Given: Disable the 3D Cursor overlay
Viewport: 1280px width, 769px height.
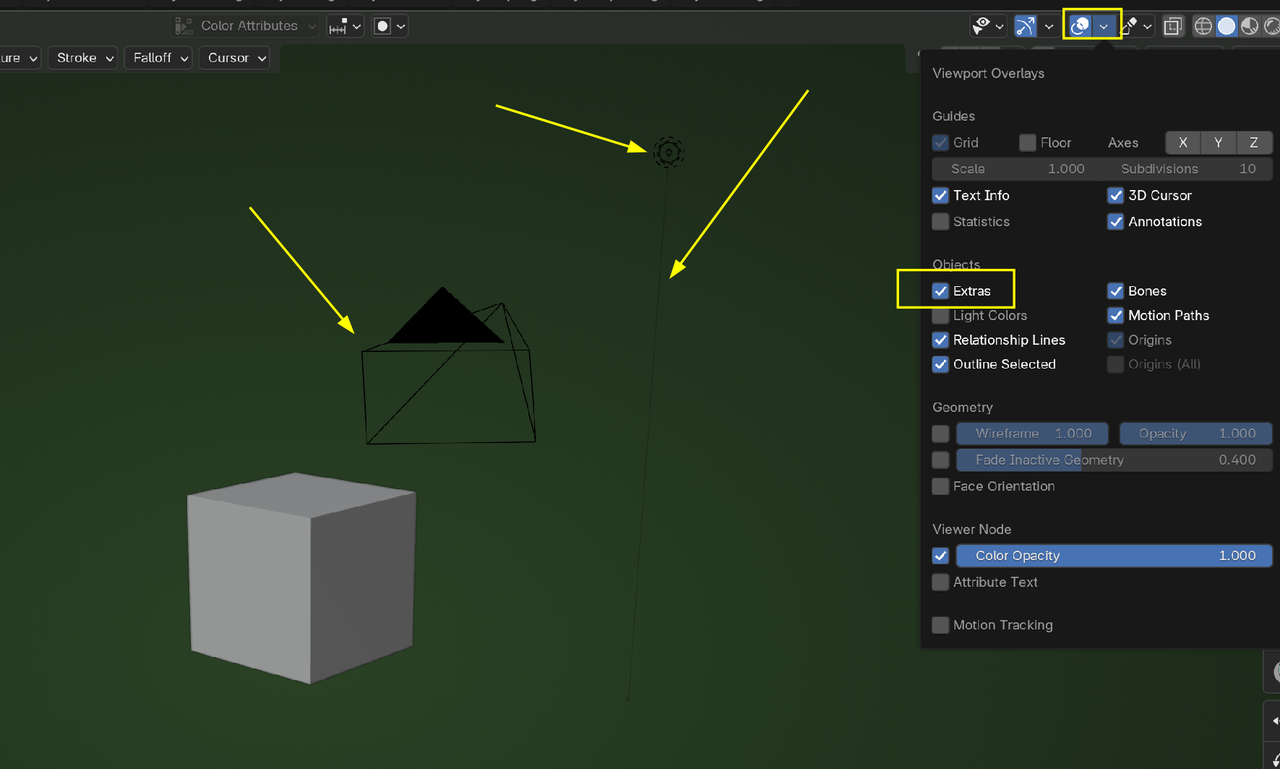Looking at the screenshot, I should click(1116, 196).
